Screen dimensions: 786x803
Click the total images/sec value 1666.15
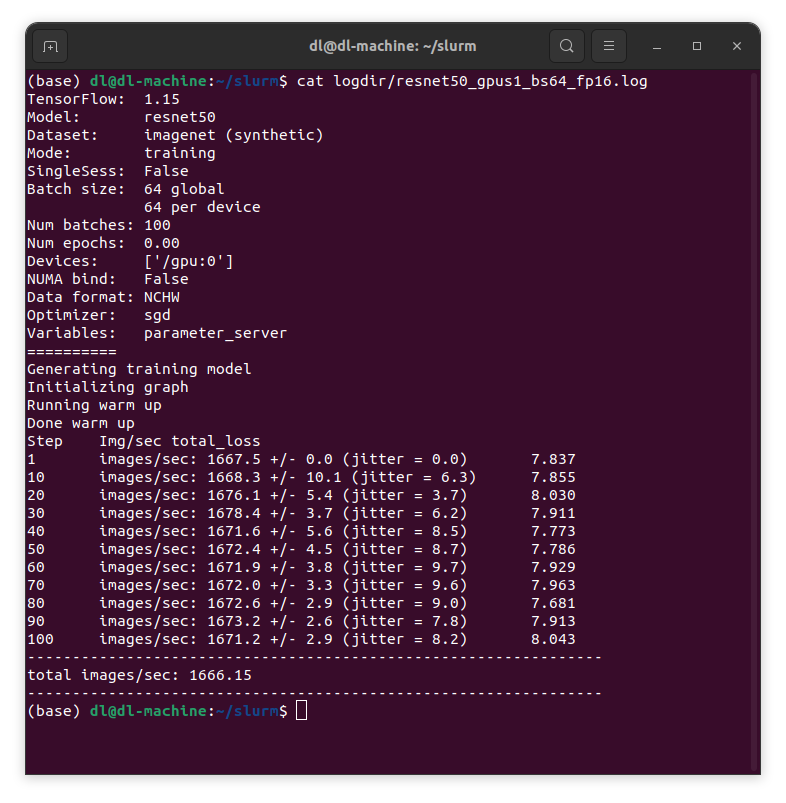[x=220, y=675]
